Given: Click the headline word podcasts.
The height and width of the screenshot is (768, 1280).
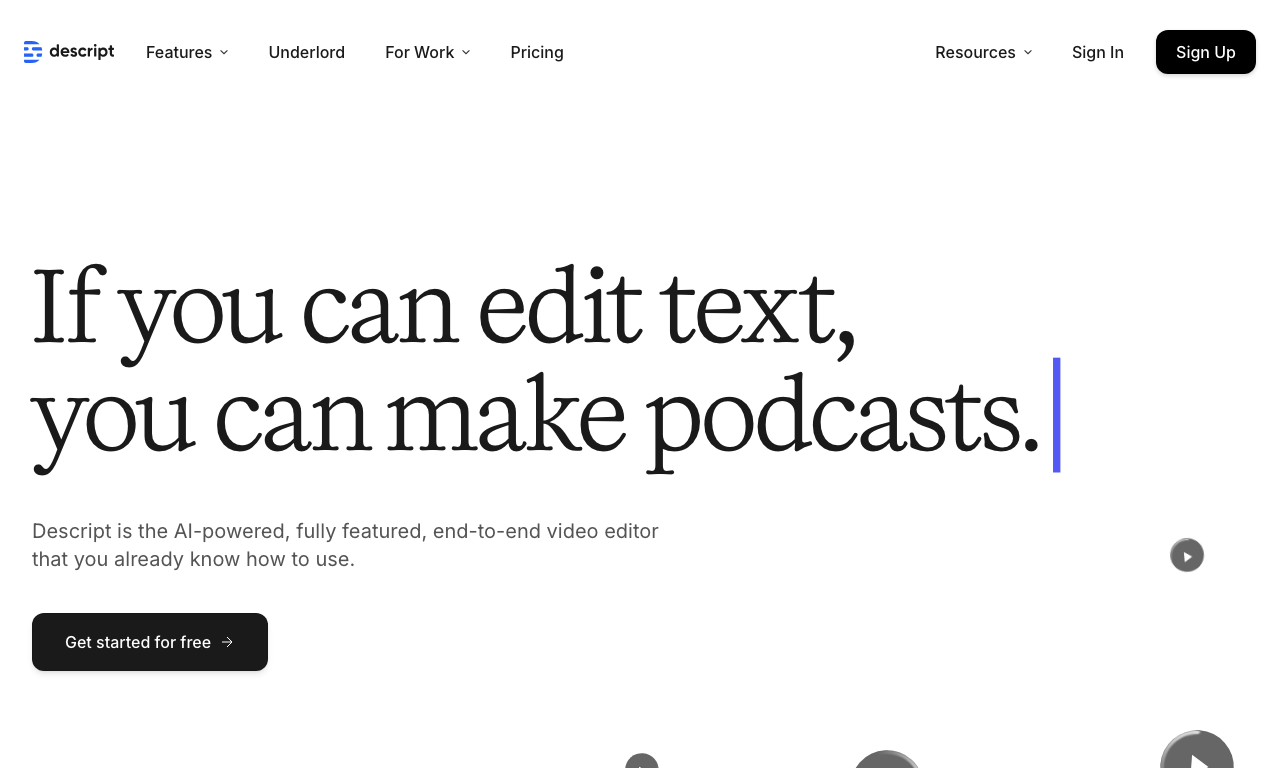Looking at the screenshot, I should click(x=843, y=416).
